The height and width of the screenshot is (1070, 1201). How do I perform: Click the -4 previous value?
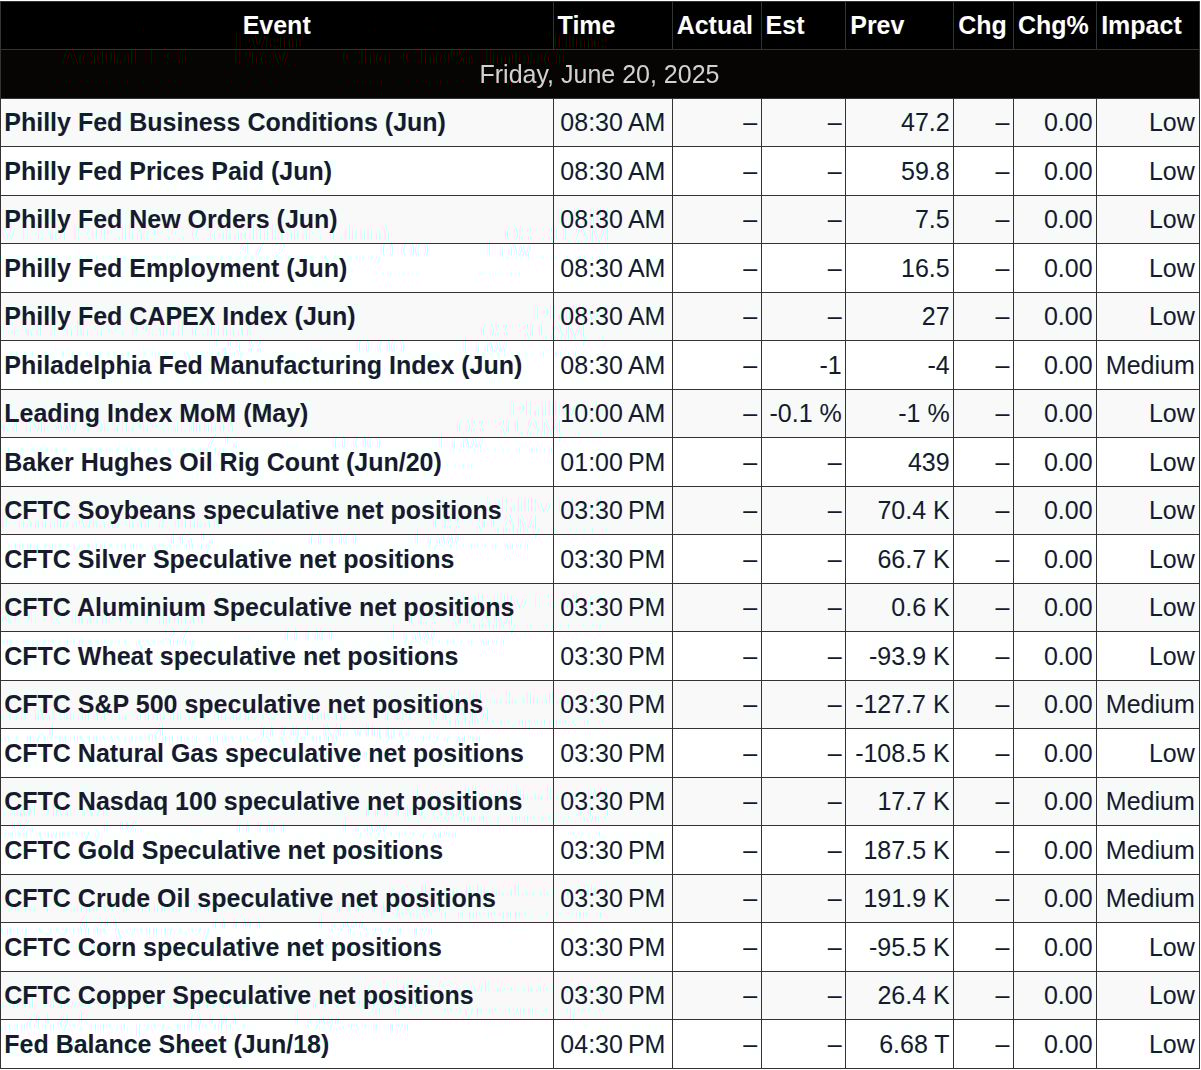pyautogui.click(x=938, y=366)
